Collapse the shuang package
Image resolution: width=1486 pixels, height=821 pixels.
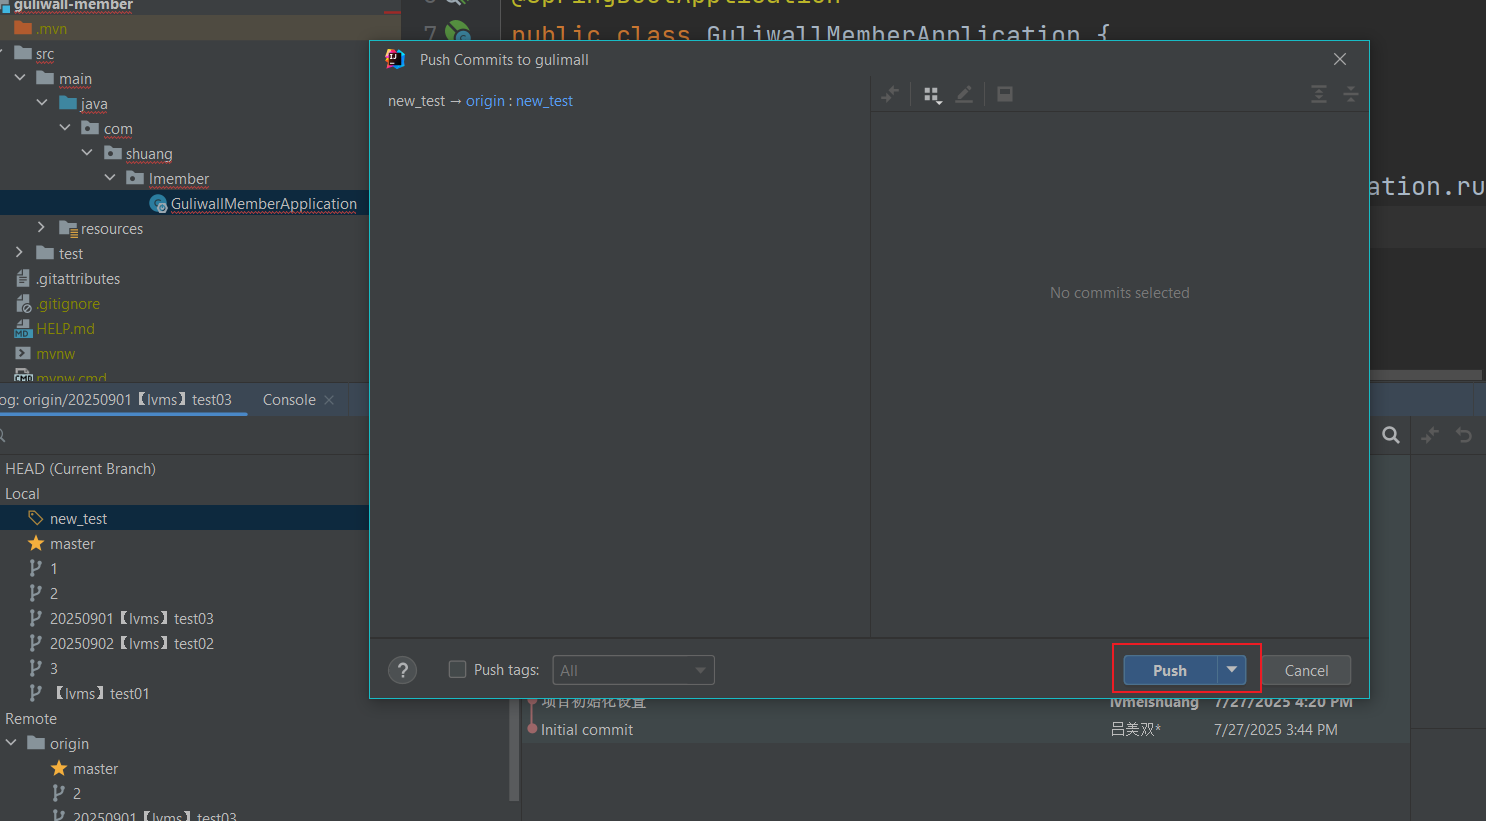[87, 153]
